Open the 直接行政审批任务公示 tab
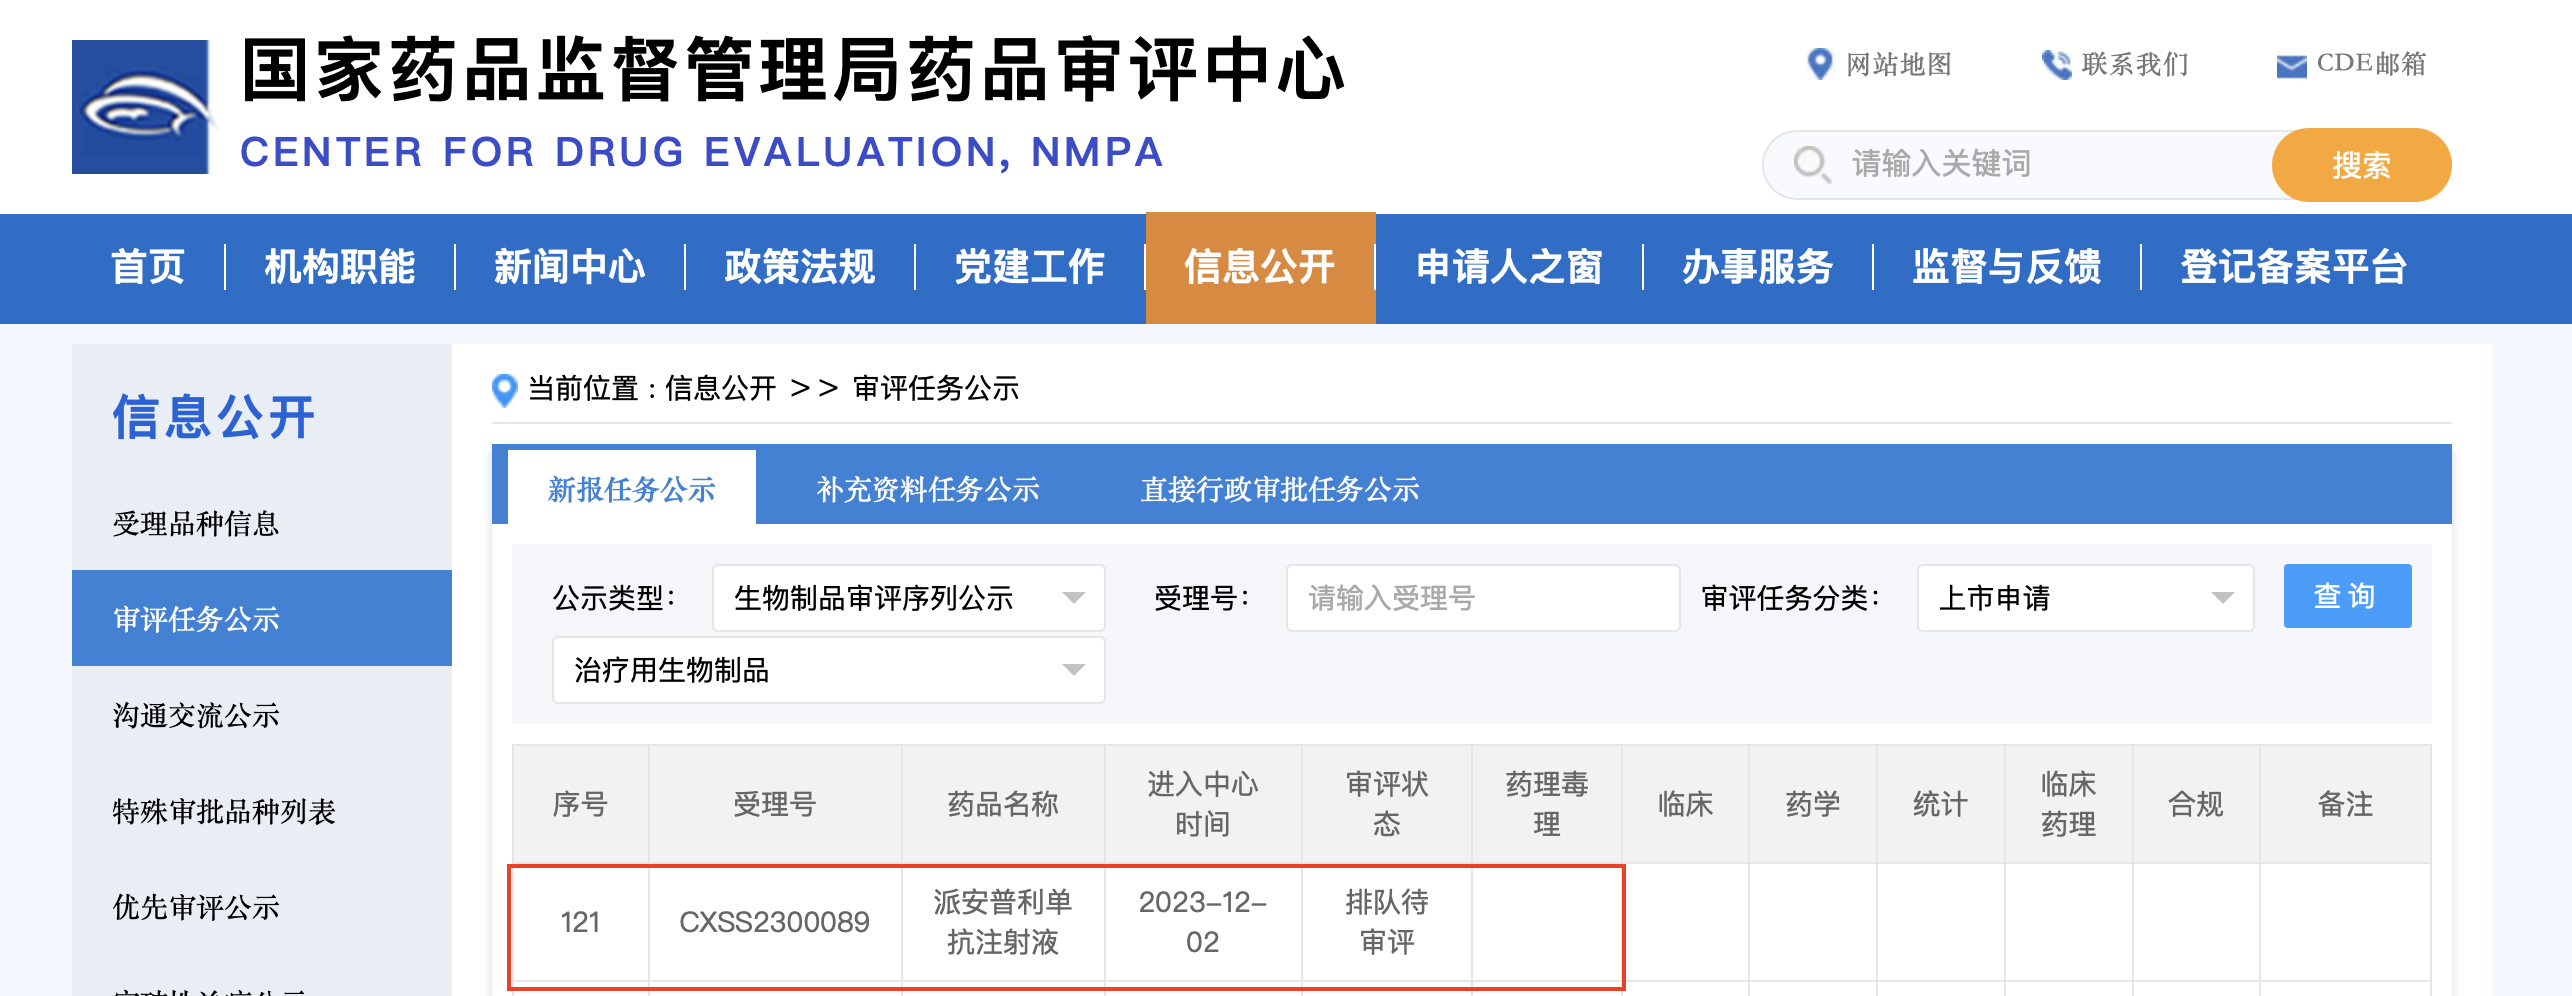 (x=1279, y=489)
